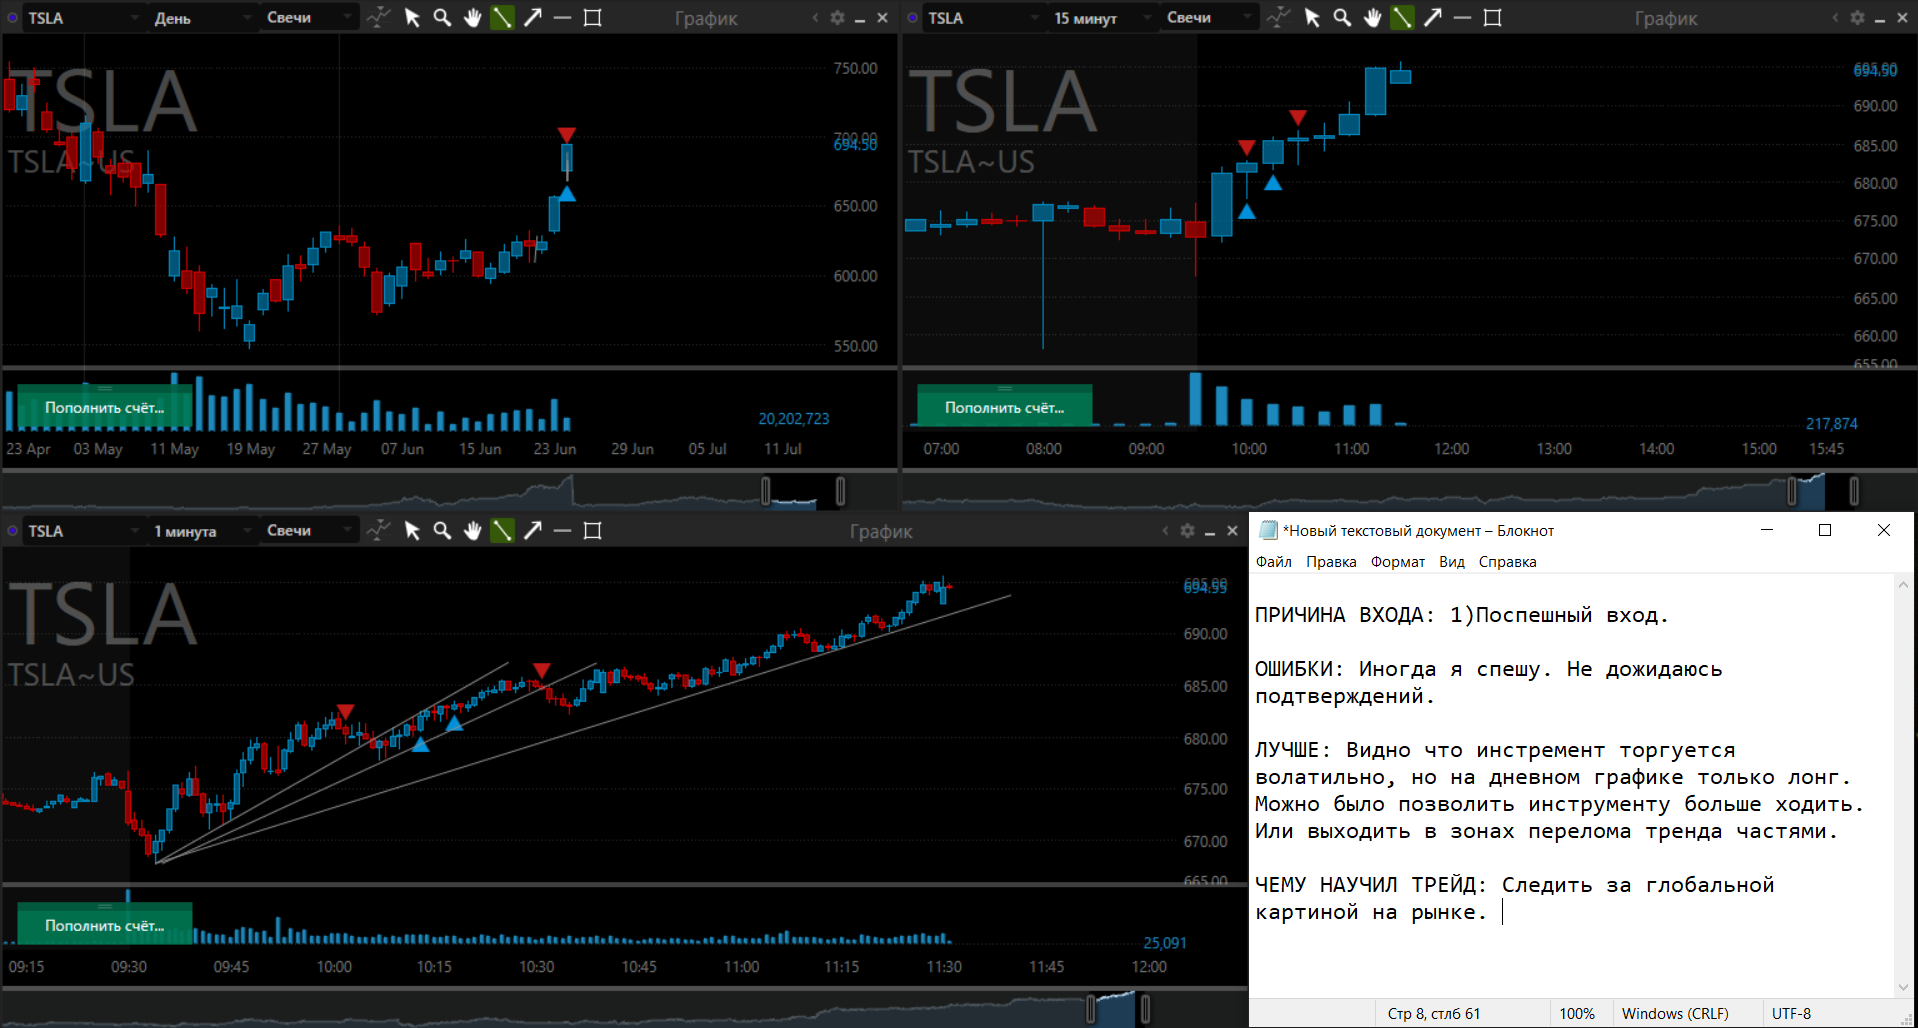
Task: Open the 15 минут timeframe dropdown
Action: (1102, 17)
